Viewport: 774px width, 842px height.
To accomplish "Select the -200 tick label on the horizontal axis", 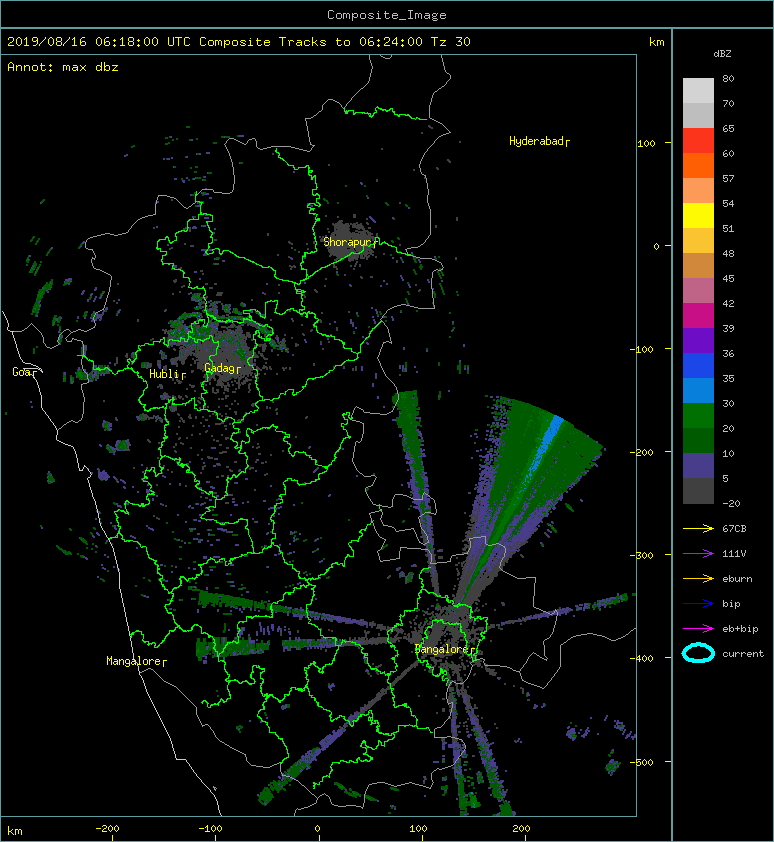I will tap(107, 829).
